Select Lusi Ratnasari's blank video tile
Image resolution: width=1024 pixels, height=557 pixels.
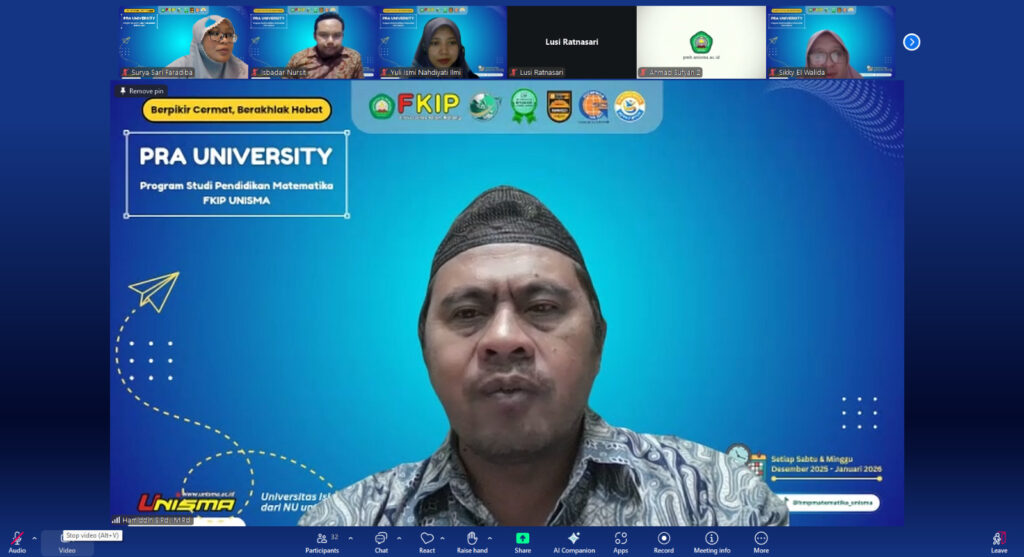coord(571,42)
